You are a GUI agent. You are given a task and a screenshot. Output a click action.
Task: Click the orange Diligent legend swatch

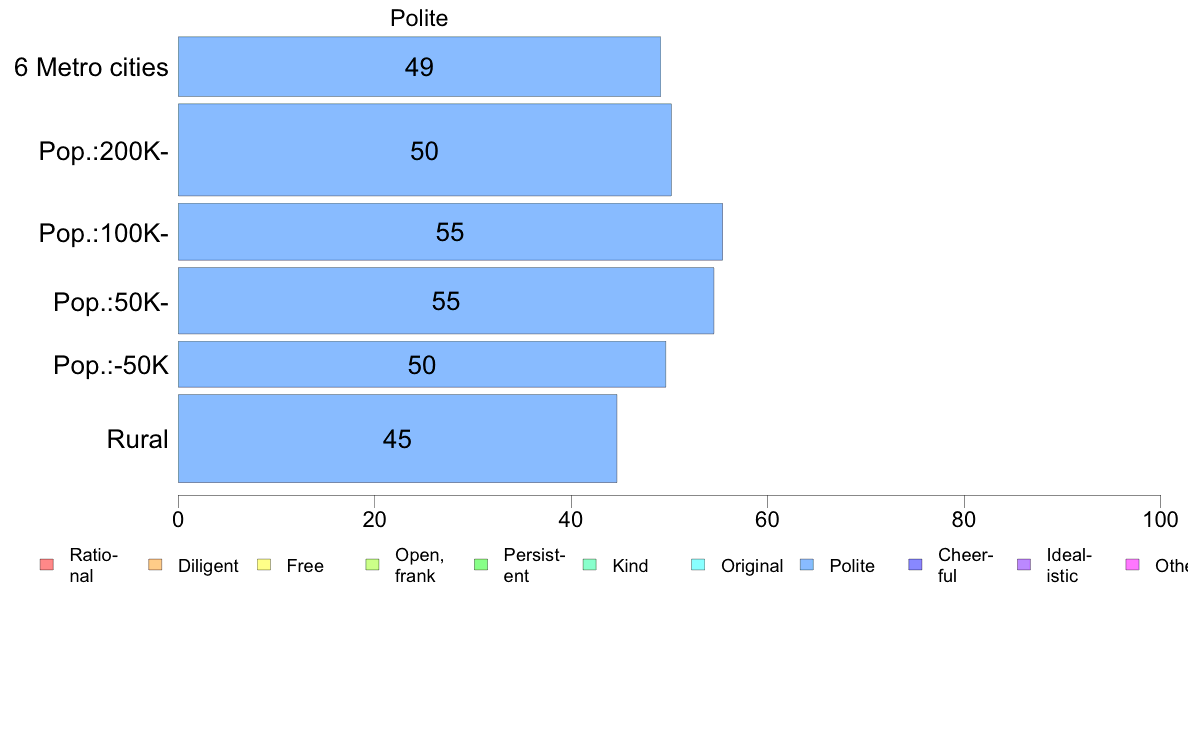pyautogui.click(x=155, y=565)
